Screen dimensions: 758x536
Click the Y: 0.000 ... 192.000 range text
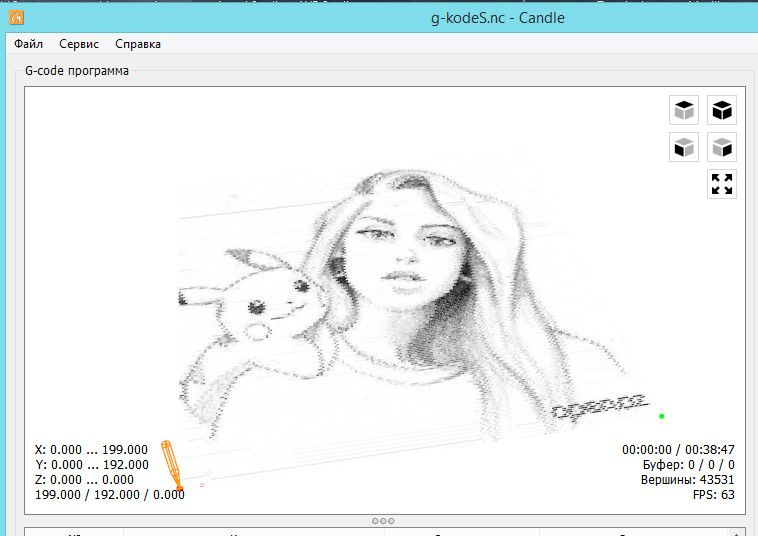point(92,464)
